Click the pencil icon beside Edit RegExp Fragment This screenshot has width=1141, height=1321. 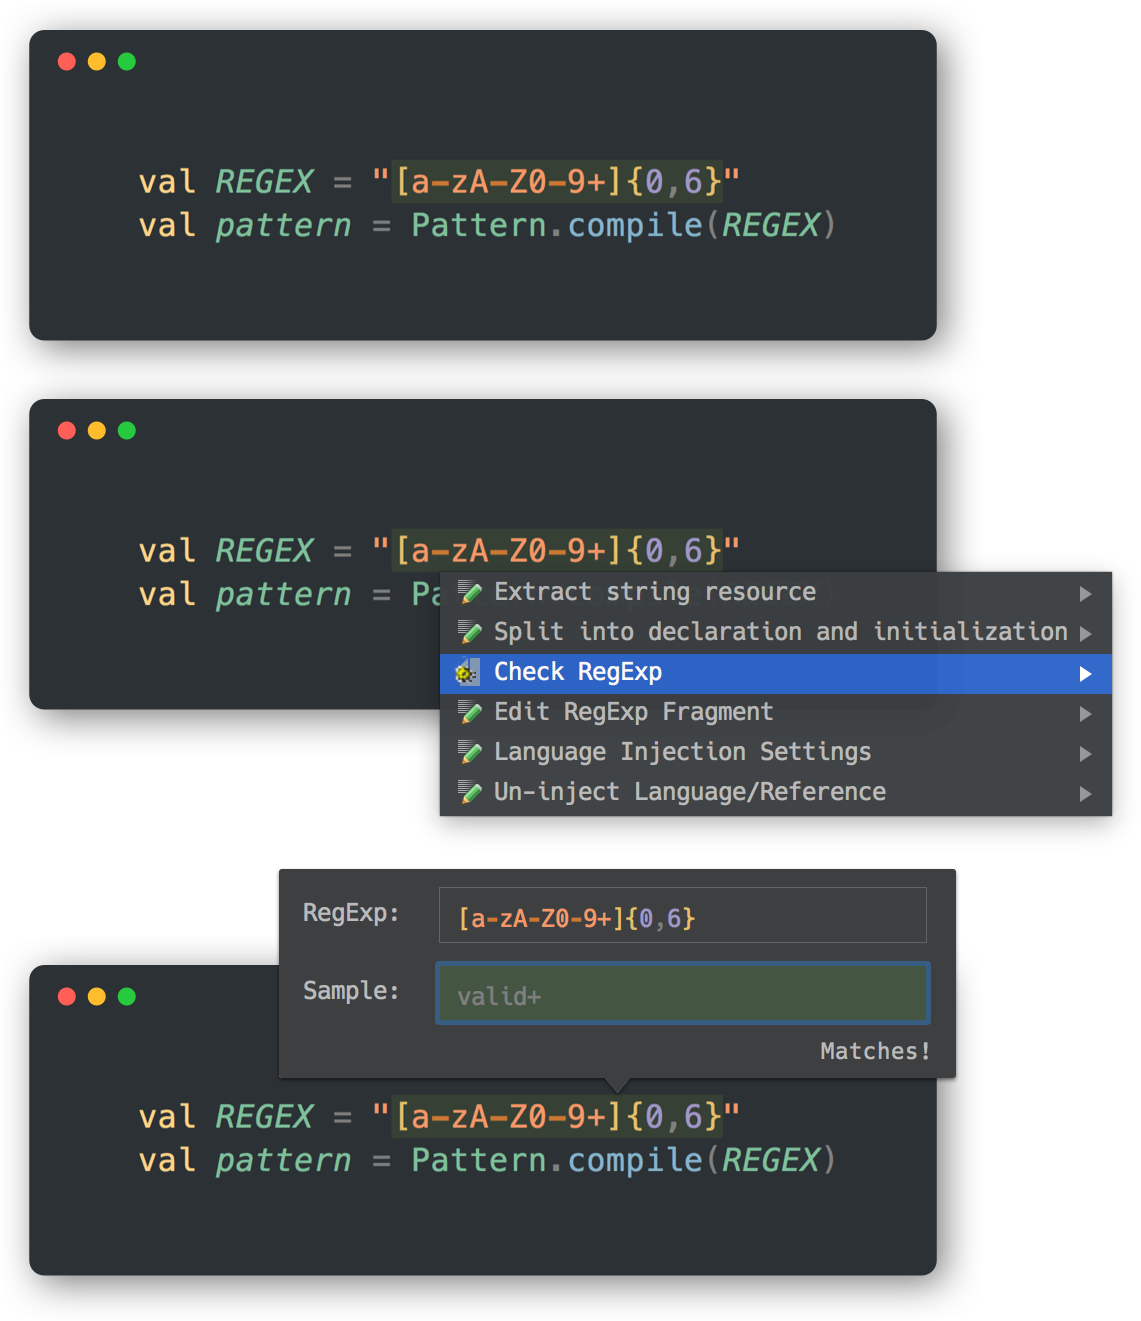click(470, 713)
